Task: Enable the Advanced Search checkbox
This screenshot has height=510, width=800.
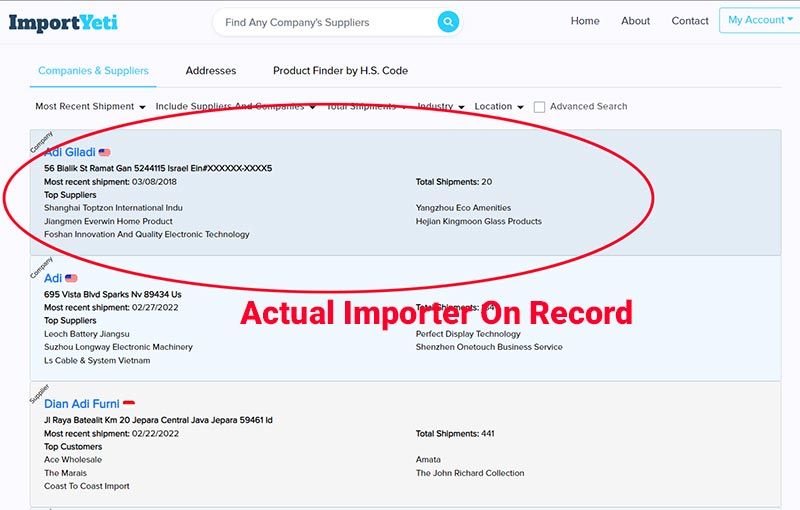Action: click(539, 107)
